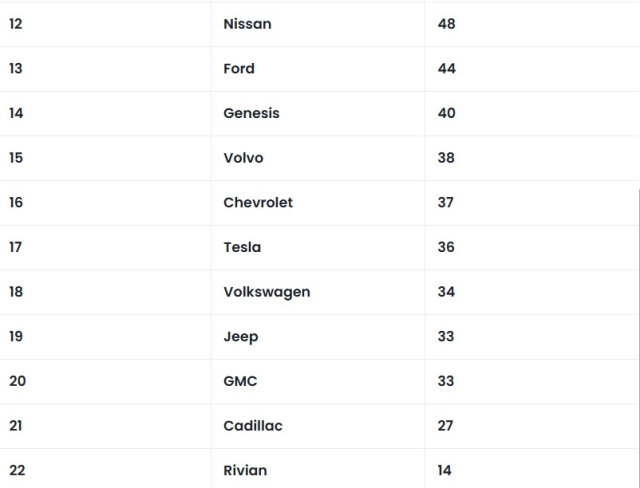Screen dimensions: 640x488
Task: Select the Cadillac brand cell
Action: pos(253,426)
